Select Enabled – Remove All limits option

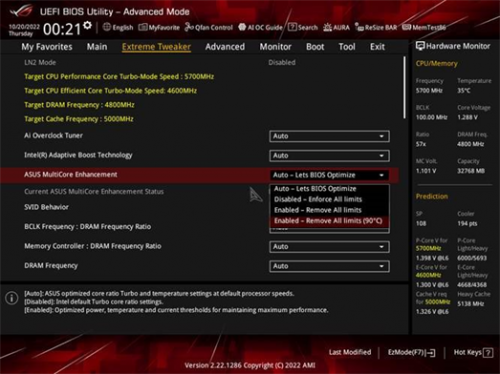tap(329, 210)
